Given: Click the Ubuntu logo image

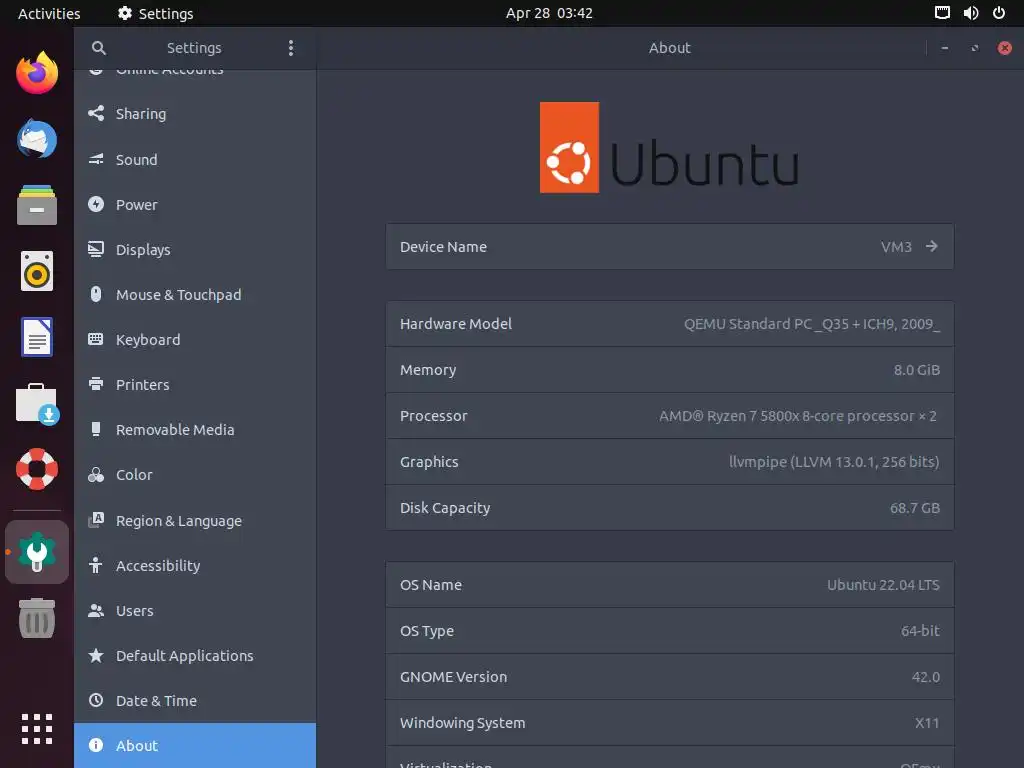Looking at the screenshot, I should [x=669, y=148].
